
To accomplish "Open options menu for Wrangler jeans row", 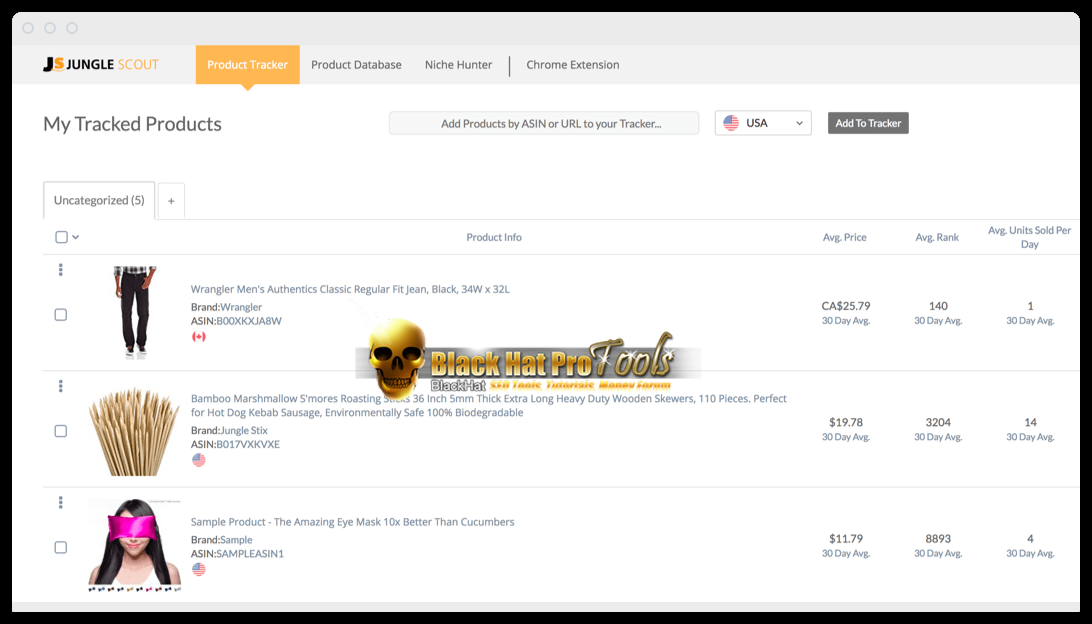I will pyautogui.click(x=61, y=270).
